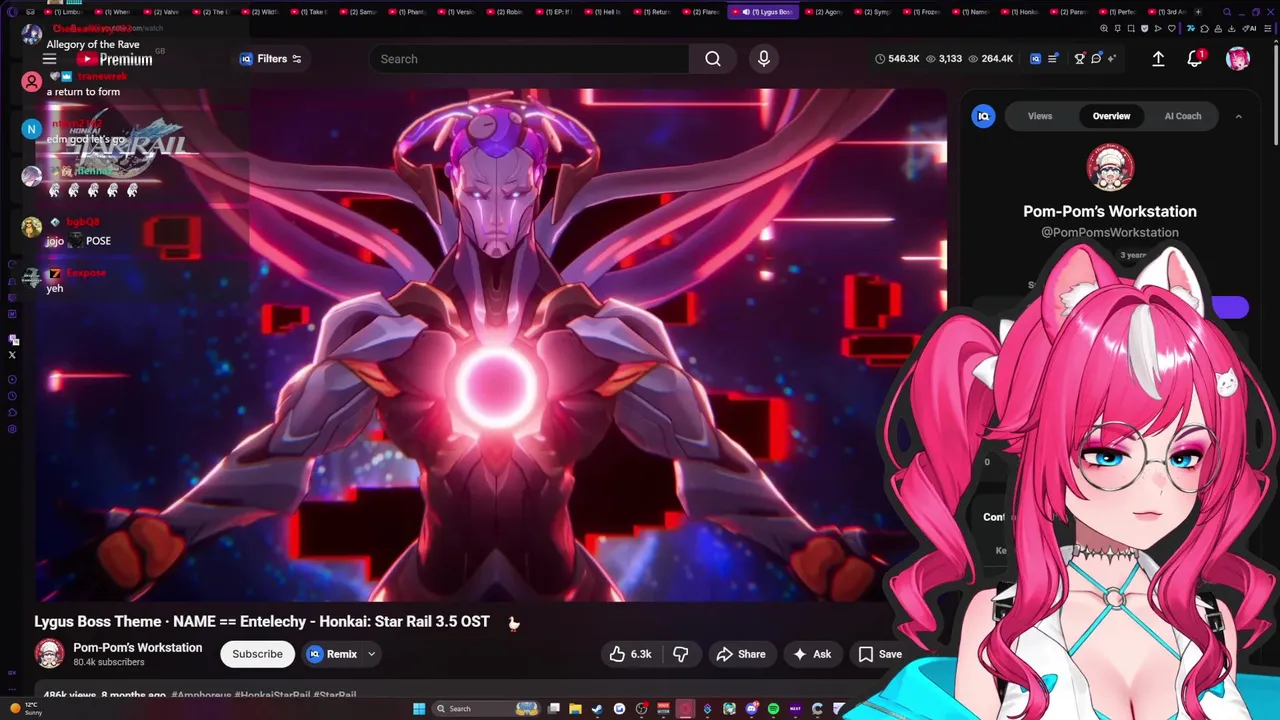Open the vidIQ sparkle AI icon
1280x720 pixels.
click(x=1112, y=59)
